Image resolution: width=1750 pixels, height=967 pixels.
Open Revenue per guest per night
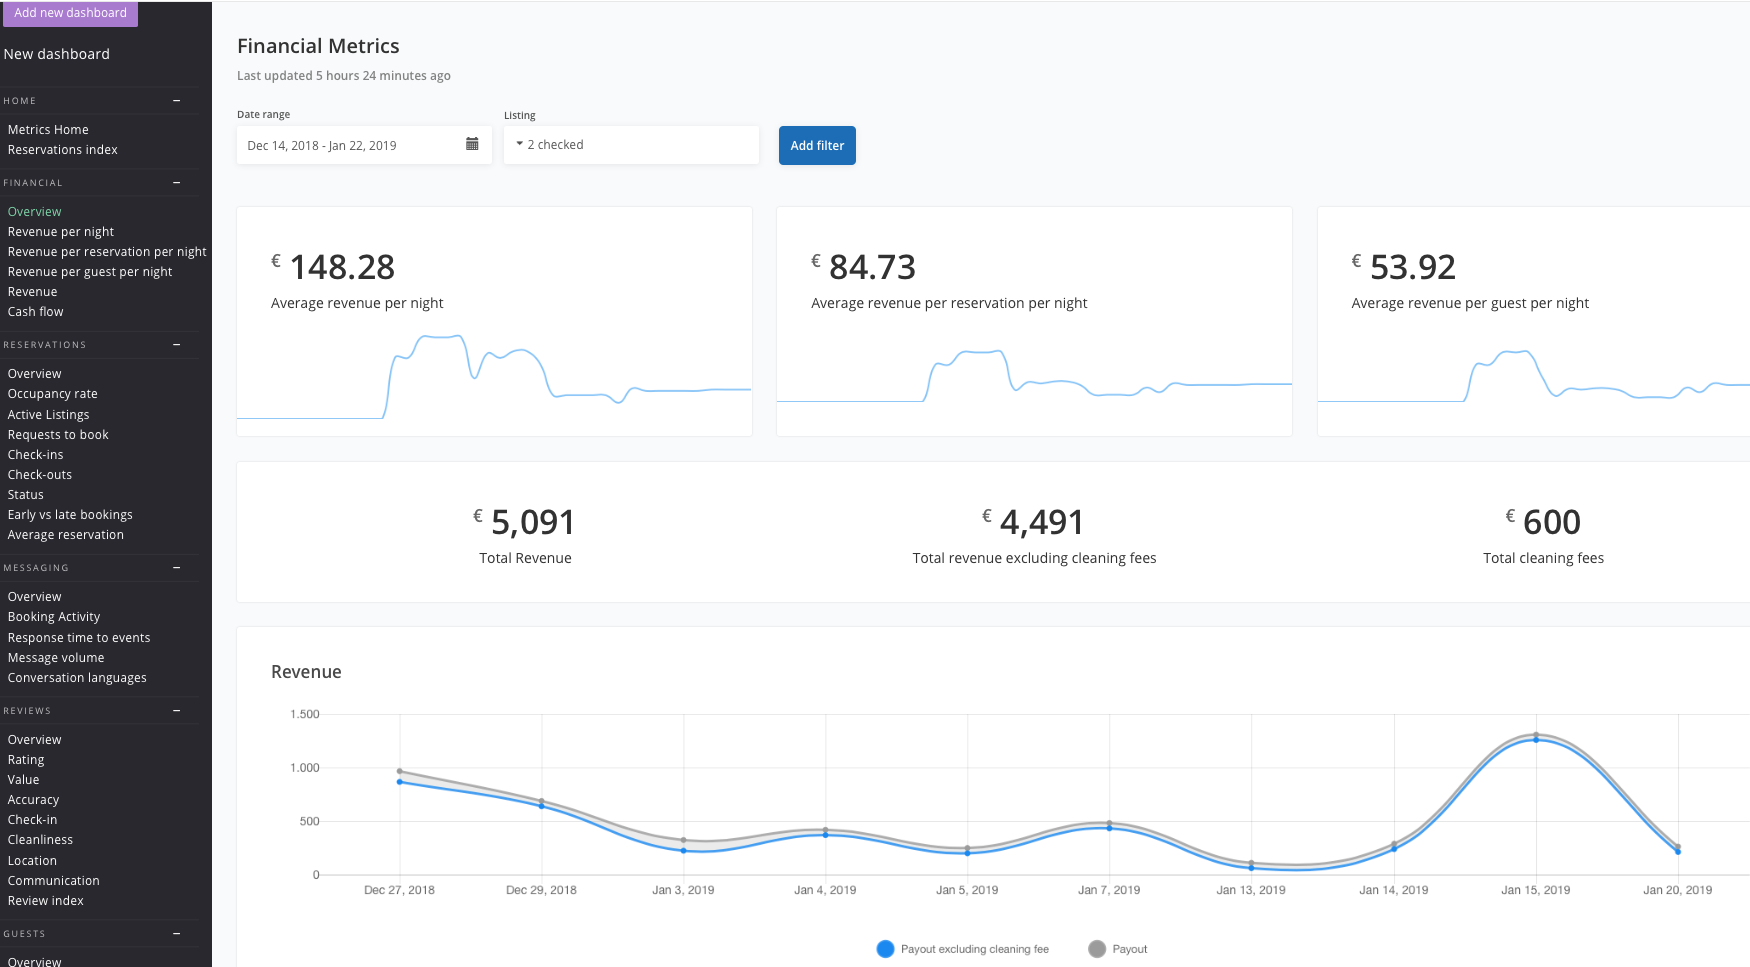pyautogui.click(x=90, y=272)
